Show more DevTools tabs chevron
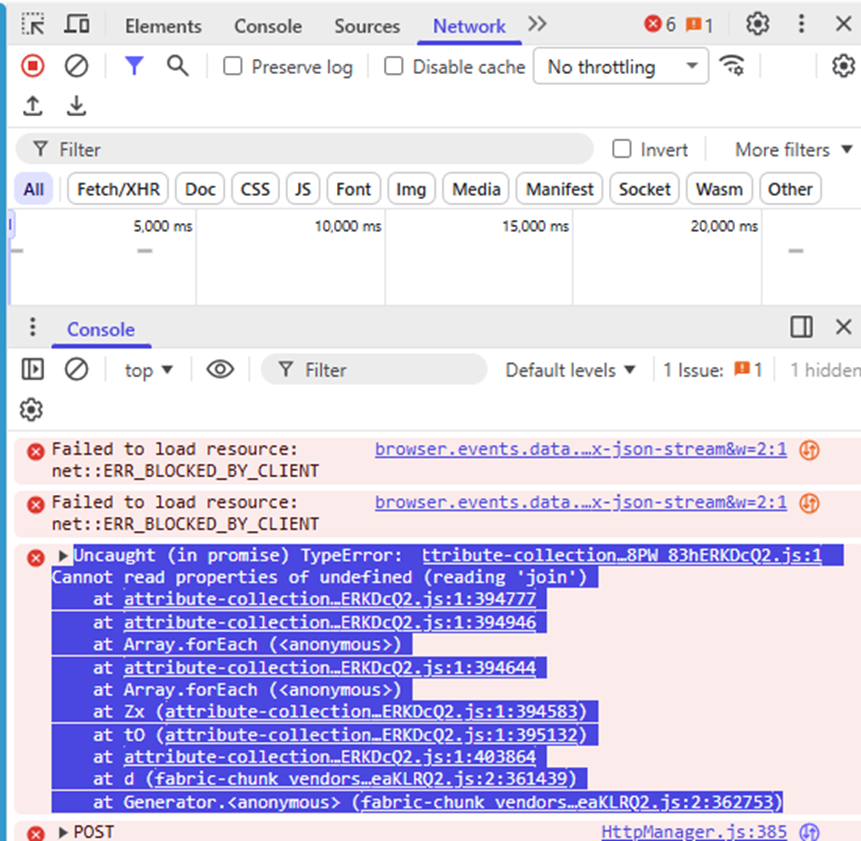 point(537,24)
